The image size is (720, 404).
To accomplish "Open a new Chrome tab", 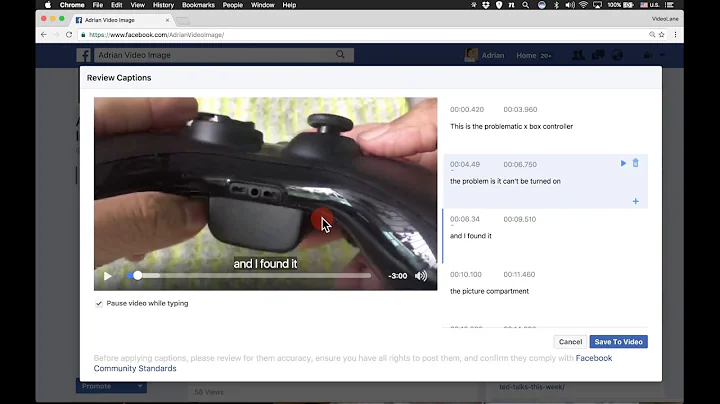I will (183, 21).
